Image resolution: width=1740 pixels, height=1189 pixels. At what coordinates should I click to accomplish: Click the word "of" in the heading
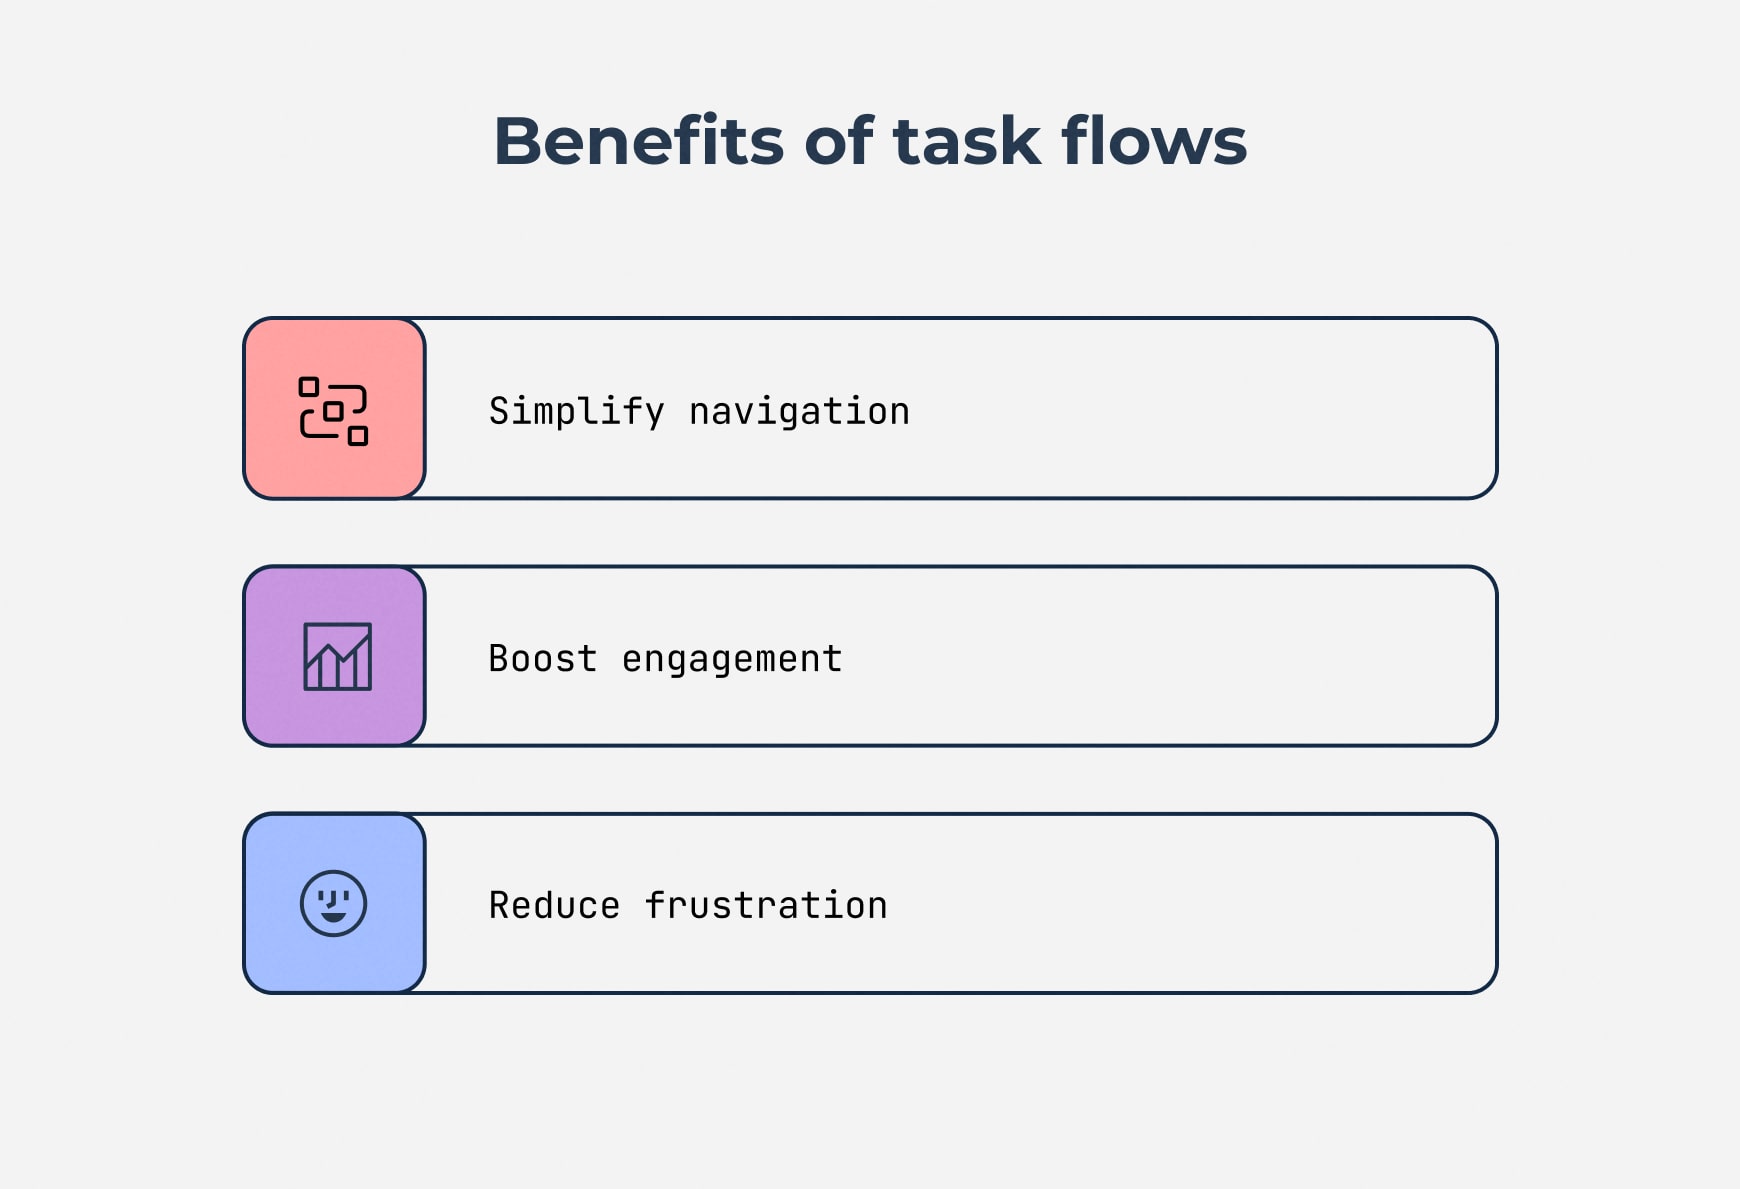click(x=838, y=141)
